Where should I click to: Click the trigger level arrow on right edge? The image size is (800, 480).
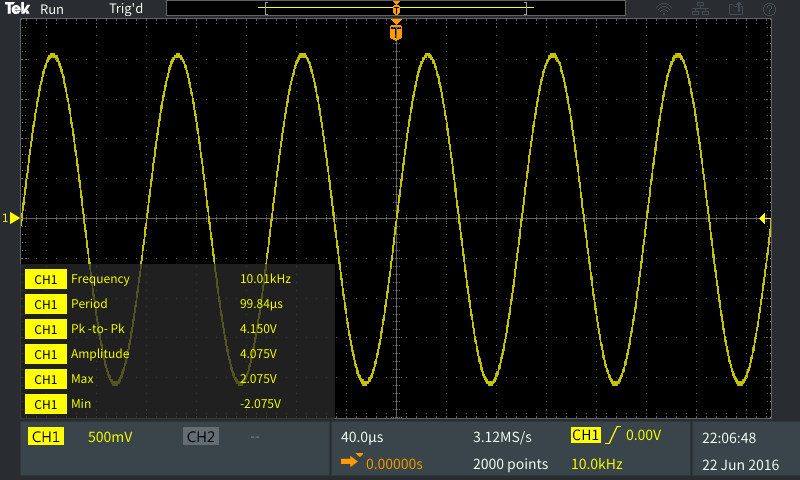(x=764, y=218)
